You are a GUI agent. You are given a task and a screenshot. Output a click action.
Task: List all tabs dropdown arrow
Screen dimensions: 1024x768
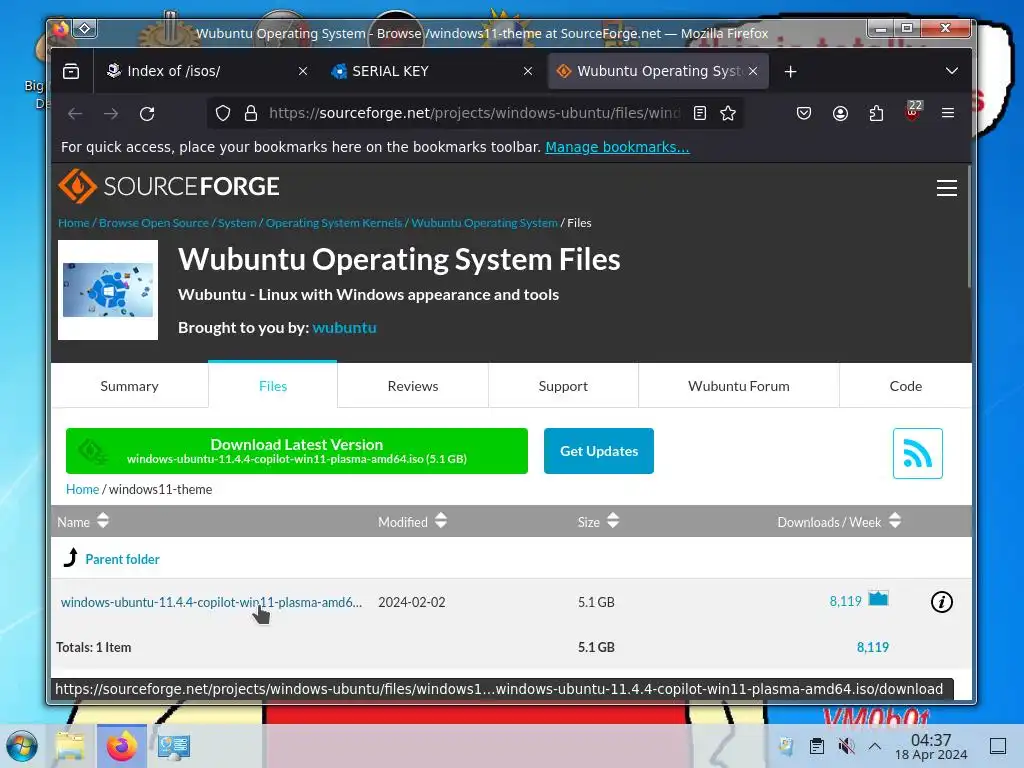point(952,71)
